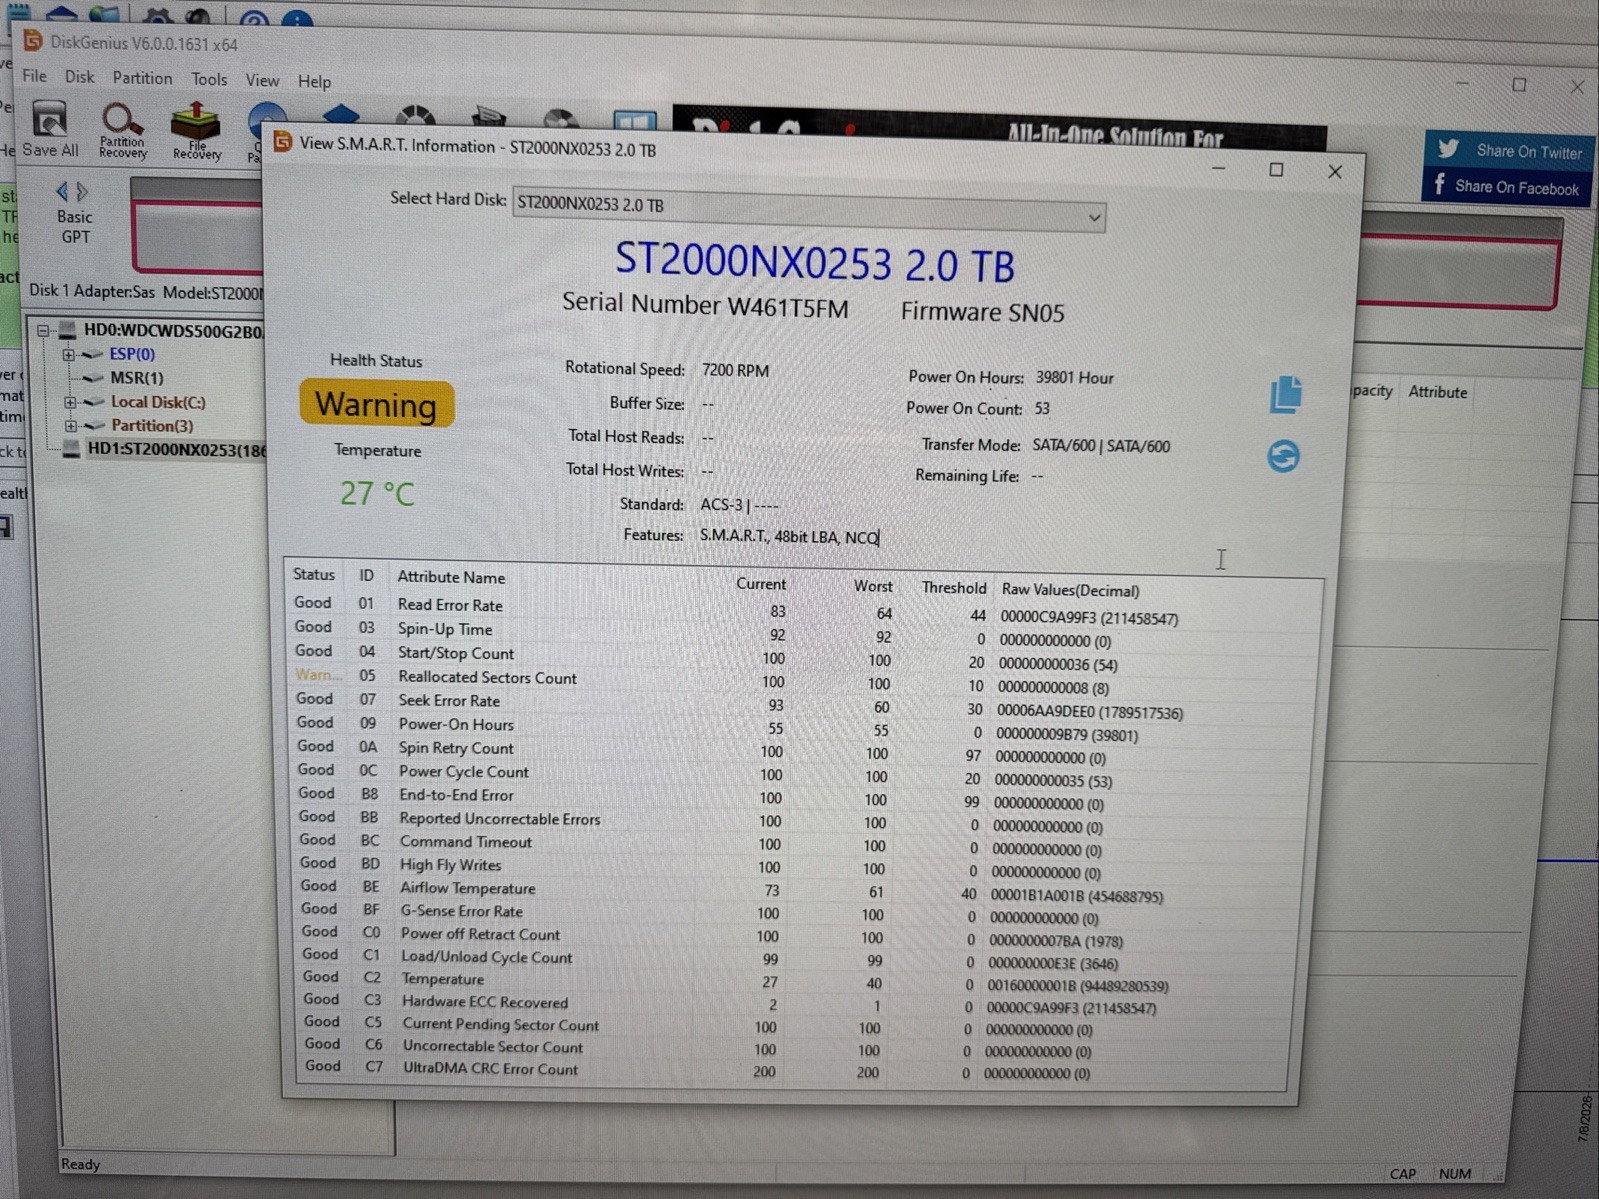Open the Select Hard Disk dropdown
This screenshot has width=1599, height=1199.
[x=809, y=209]
